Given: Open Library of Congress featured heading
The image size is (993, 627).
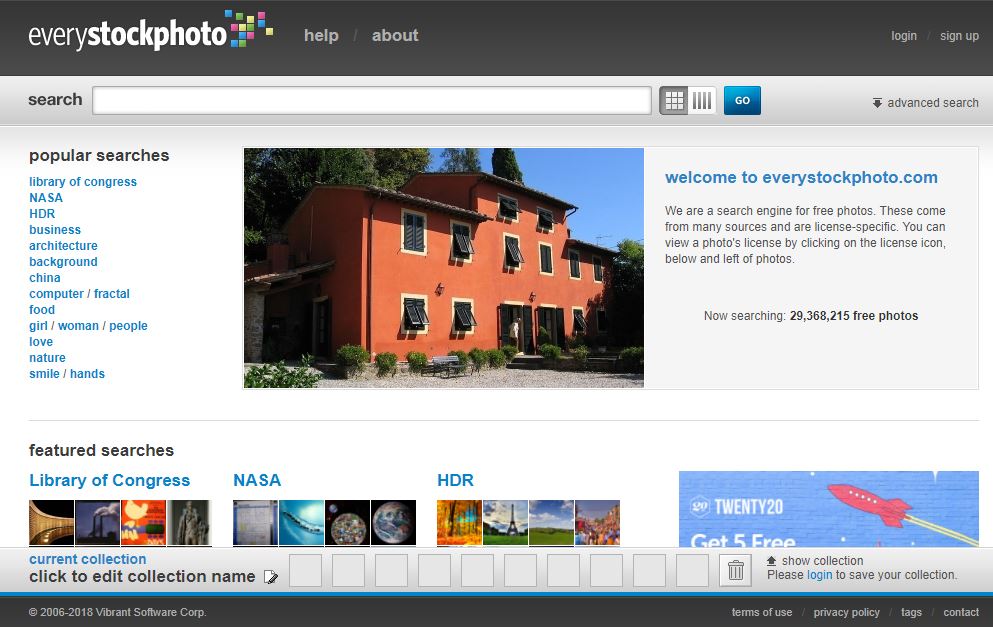Looking at the screenshot, I should [110, 480].
